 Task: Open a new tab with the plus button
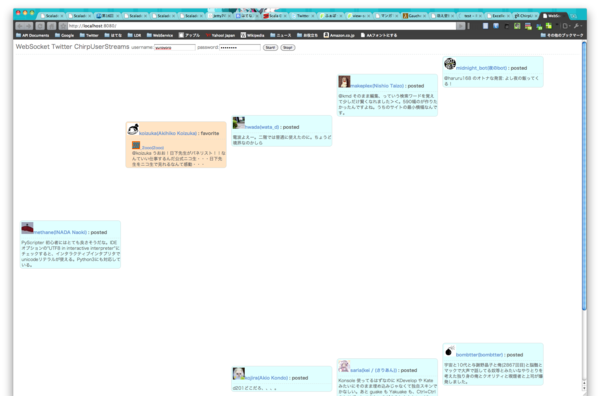[x=573, y=16]
